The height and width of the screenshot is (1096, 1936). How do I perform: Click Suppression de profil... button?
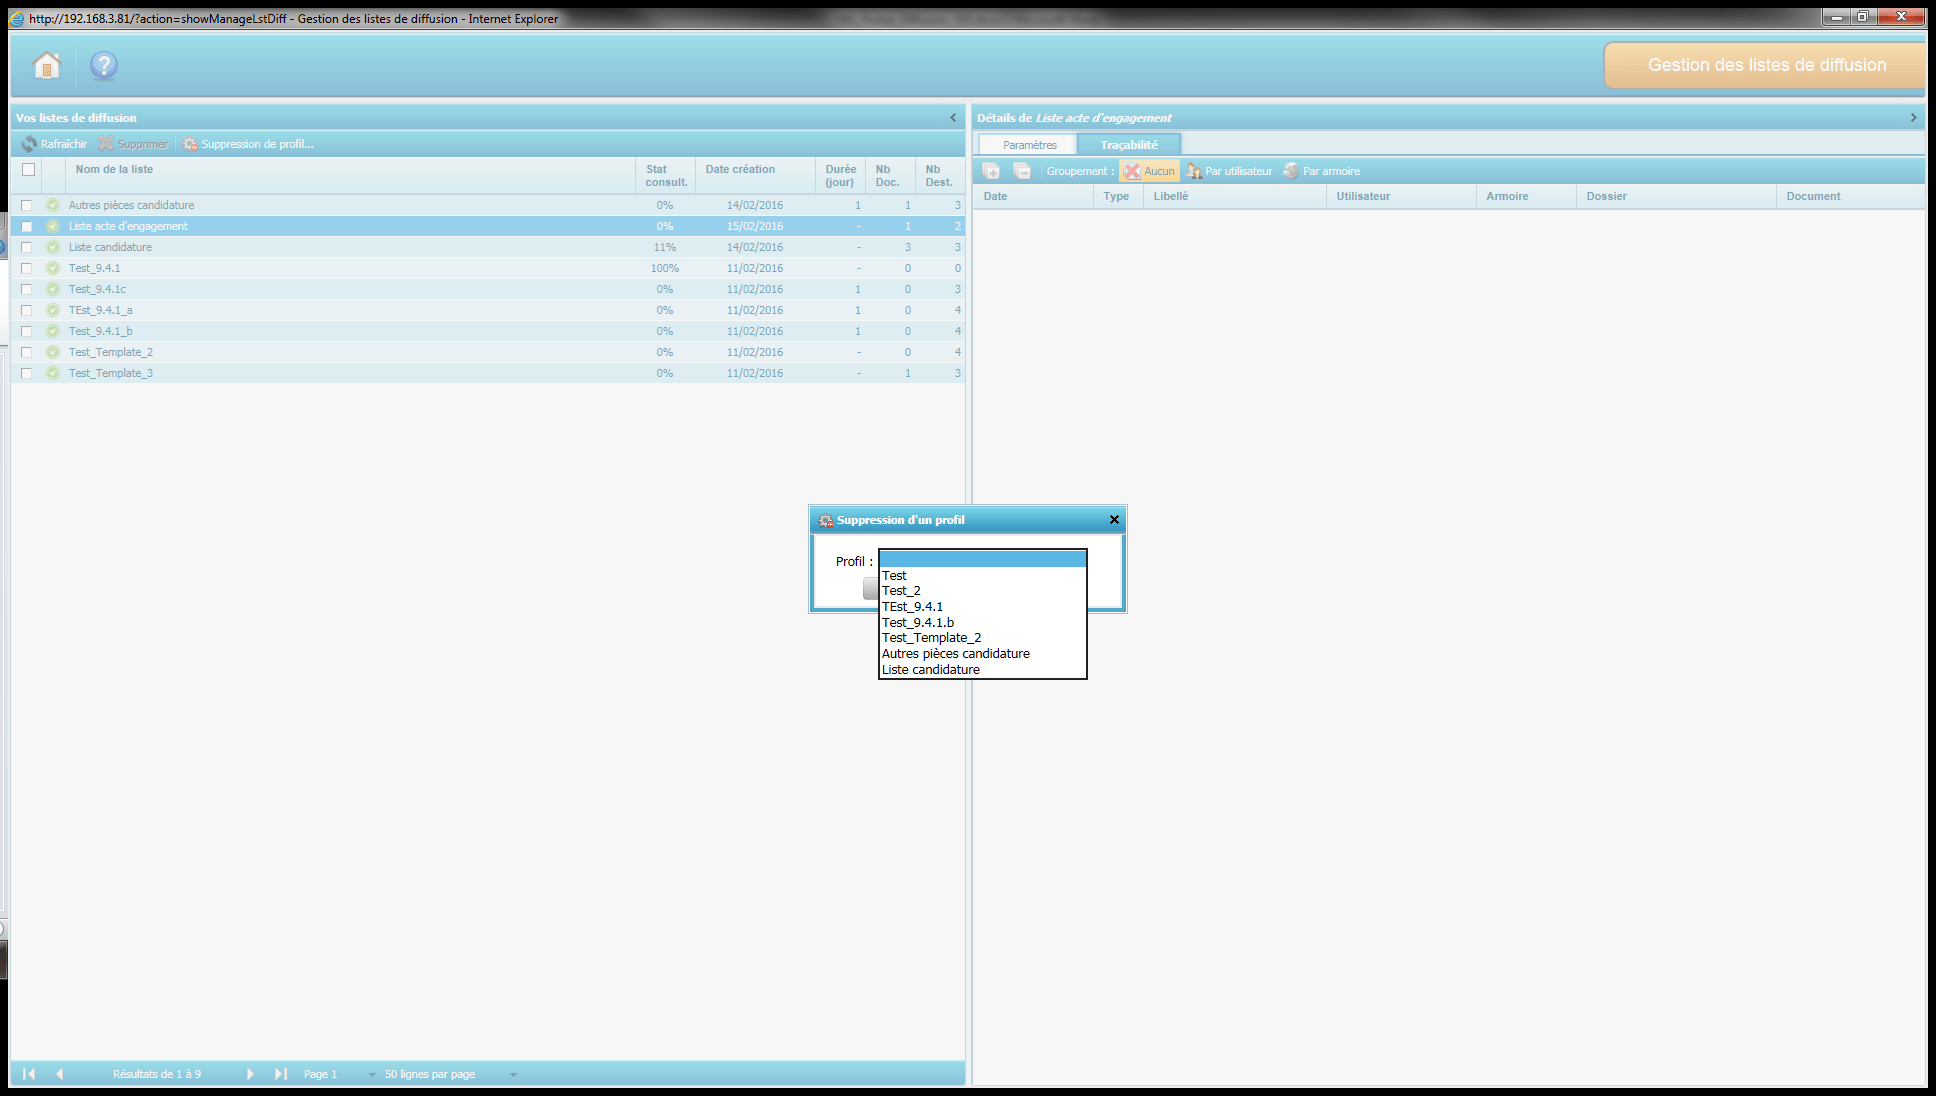click(x=248, y=144)
